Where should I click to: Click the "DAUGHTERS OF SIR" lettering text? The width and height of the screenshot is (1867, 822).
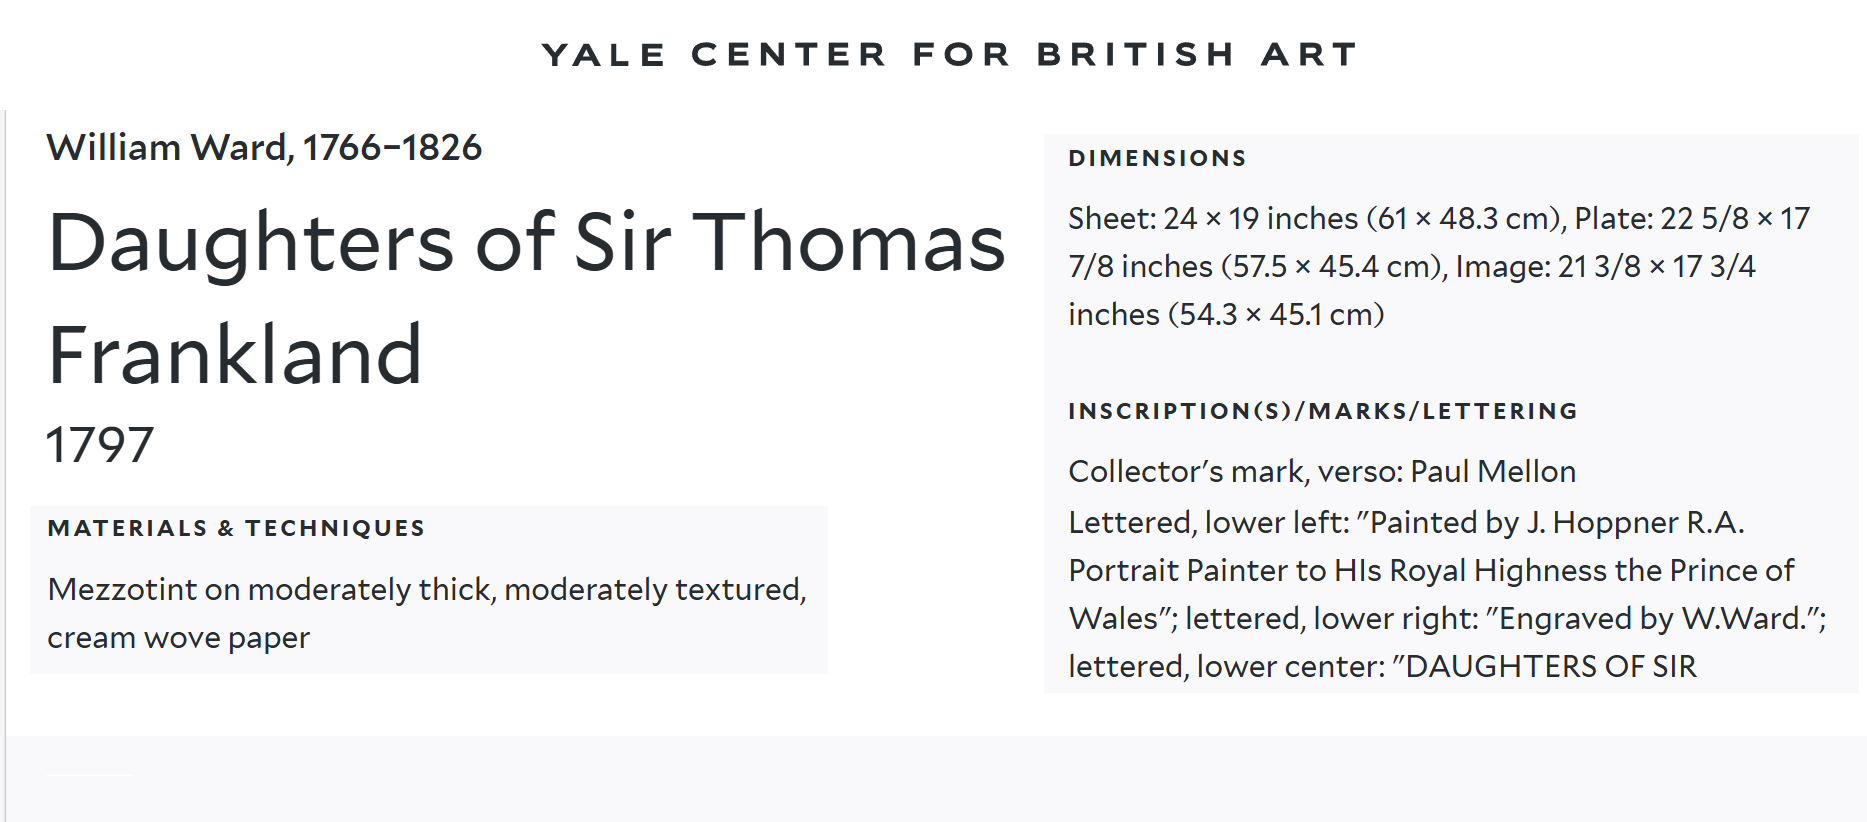1550,666
